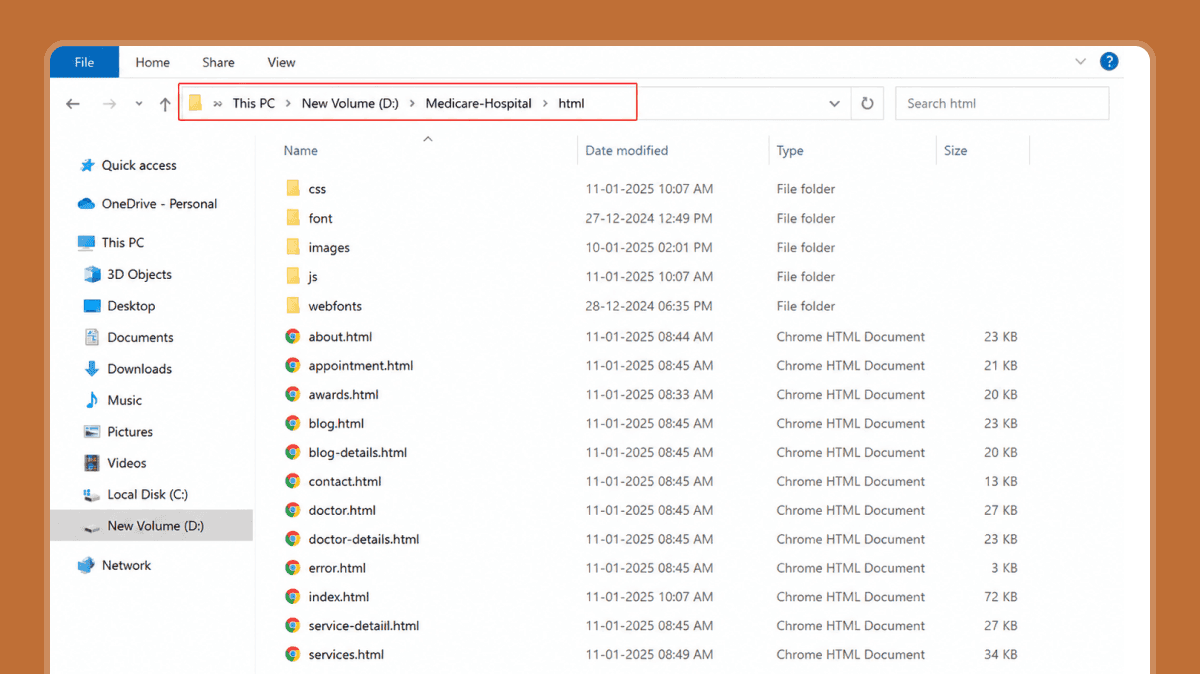Select the service-detaiil.html file name
Image resolution: width=1200 pixels, height=674 pixels.
tap(364, 626)
